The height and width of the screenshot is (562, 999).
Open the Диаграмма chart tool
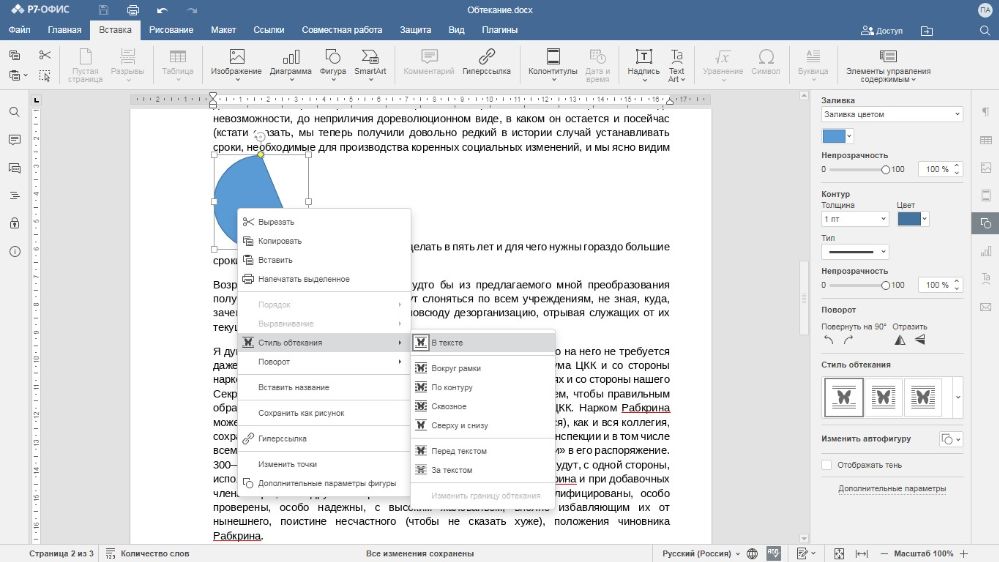[x=290, y=57]
